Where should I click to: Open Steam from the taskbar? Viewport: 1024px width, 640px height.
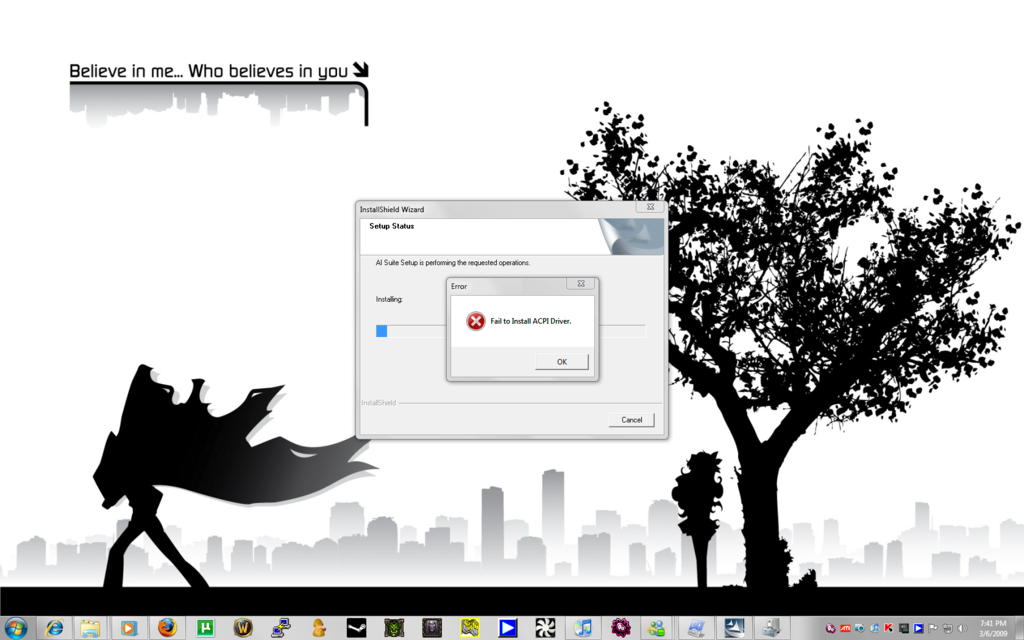[357, 628]
